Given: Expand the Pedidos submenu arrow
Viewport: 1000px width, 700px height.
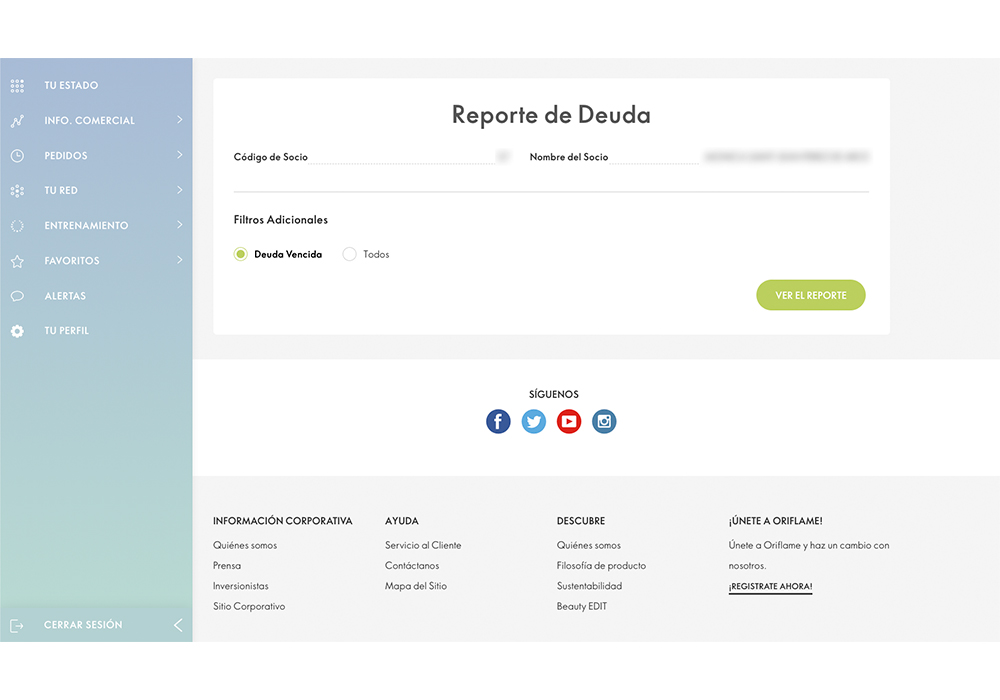Looking at the screenshot, I should 179,155.
